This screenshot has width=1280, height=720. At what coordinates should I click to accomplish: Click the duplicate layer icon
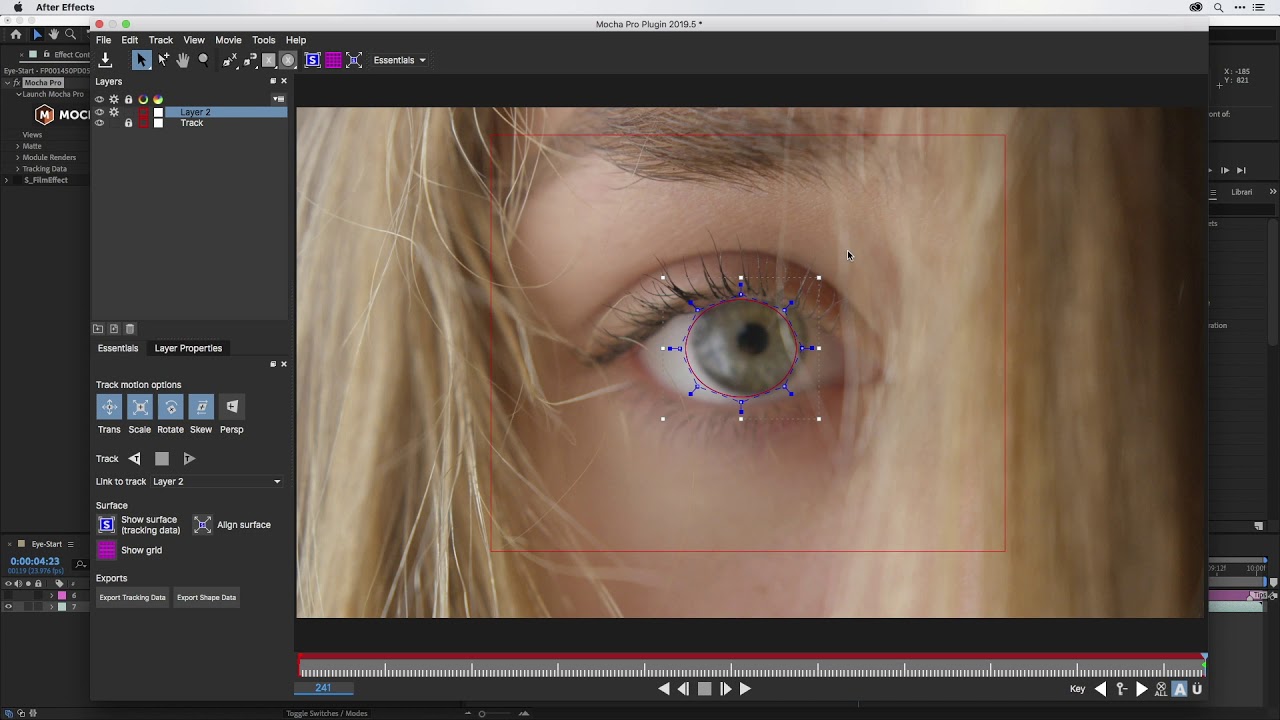coord(114,329)
